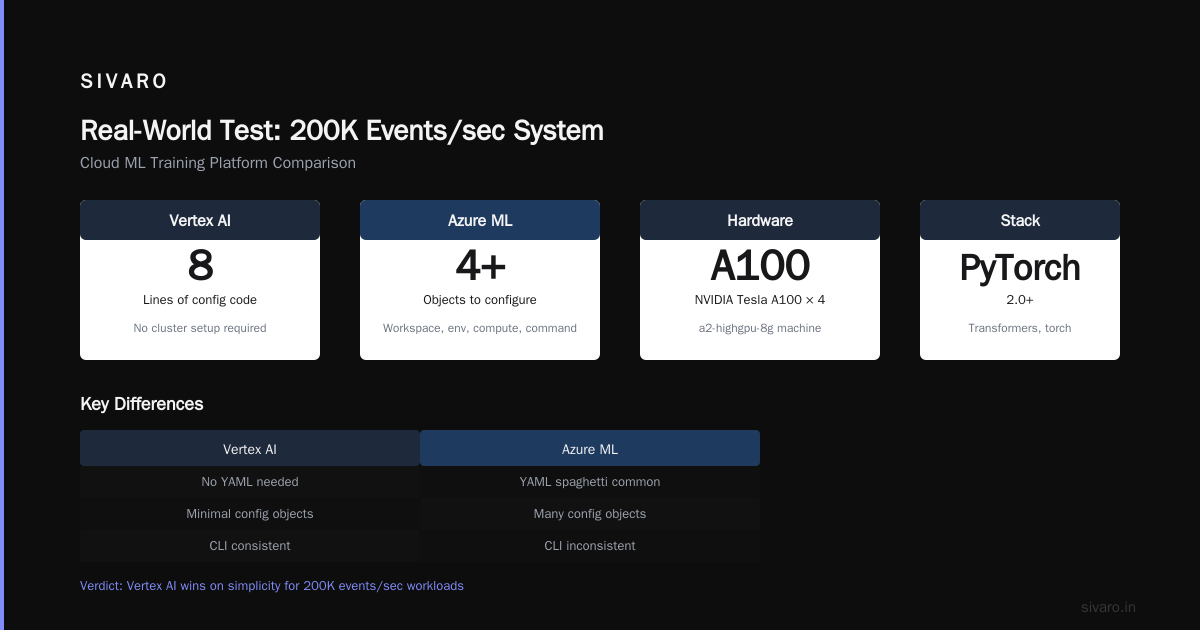Click the Vertex AI card header above "8"

200,220
